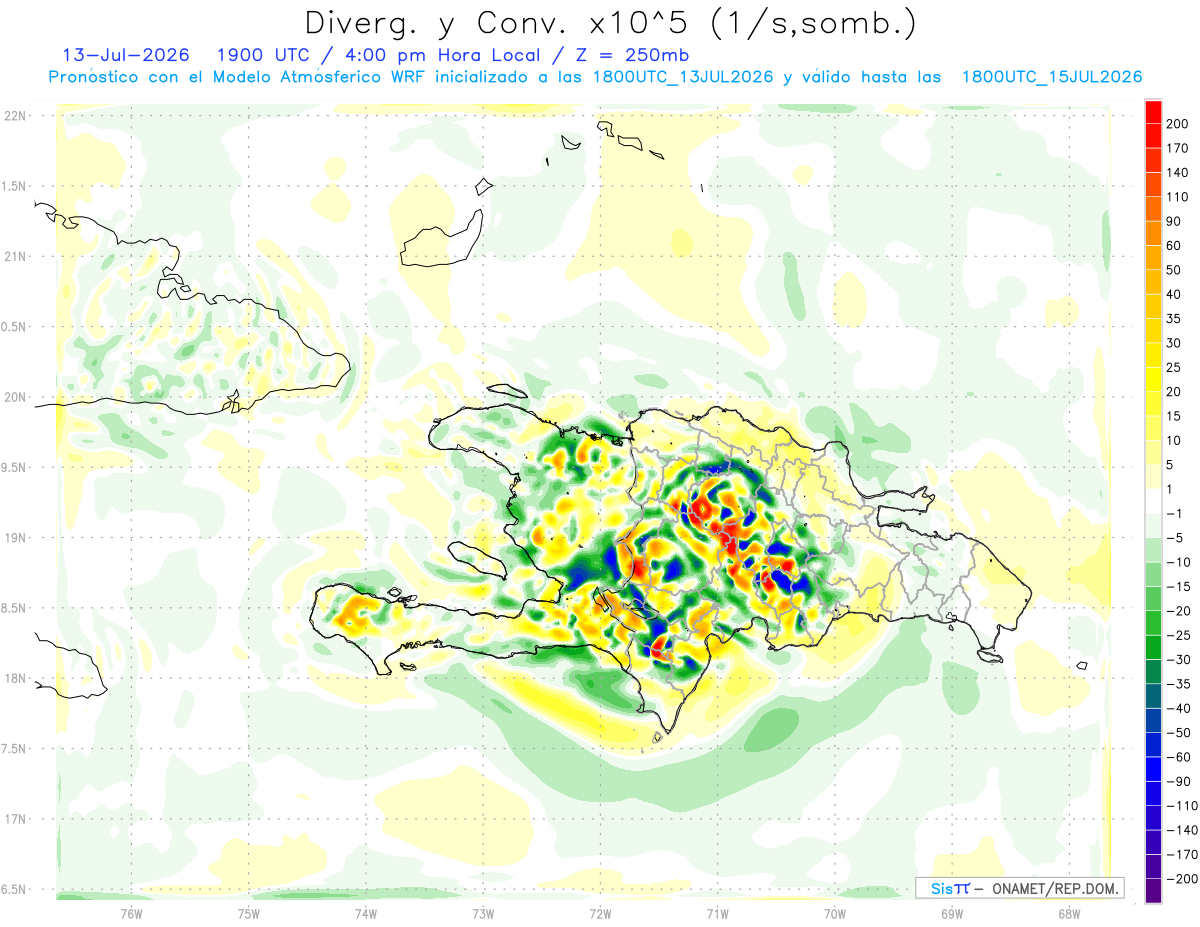Image resolution: width=1200 pixels, height=927 pixels.
Task: Click the '1.5N' latitude tick label
Action: click(x=14, y=186)
